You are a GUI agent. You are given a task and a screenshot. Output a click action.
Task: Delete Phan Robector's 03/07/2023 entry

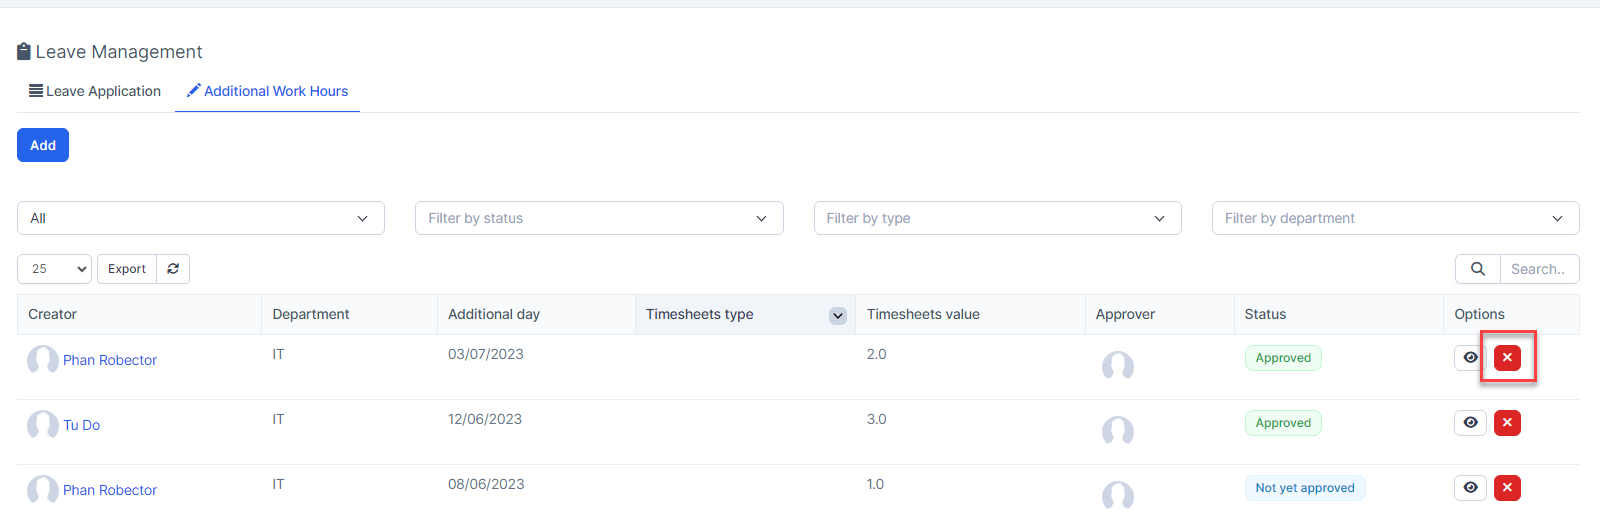coord(1507,358)
